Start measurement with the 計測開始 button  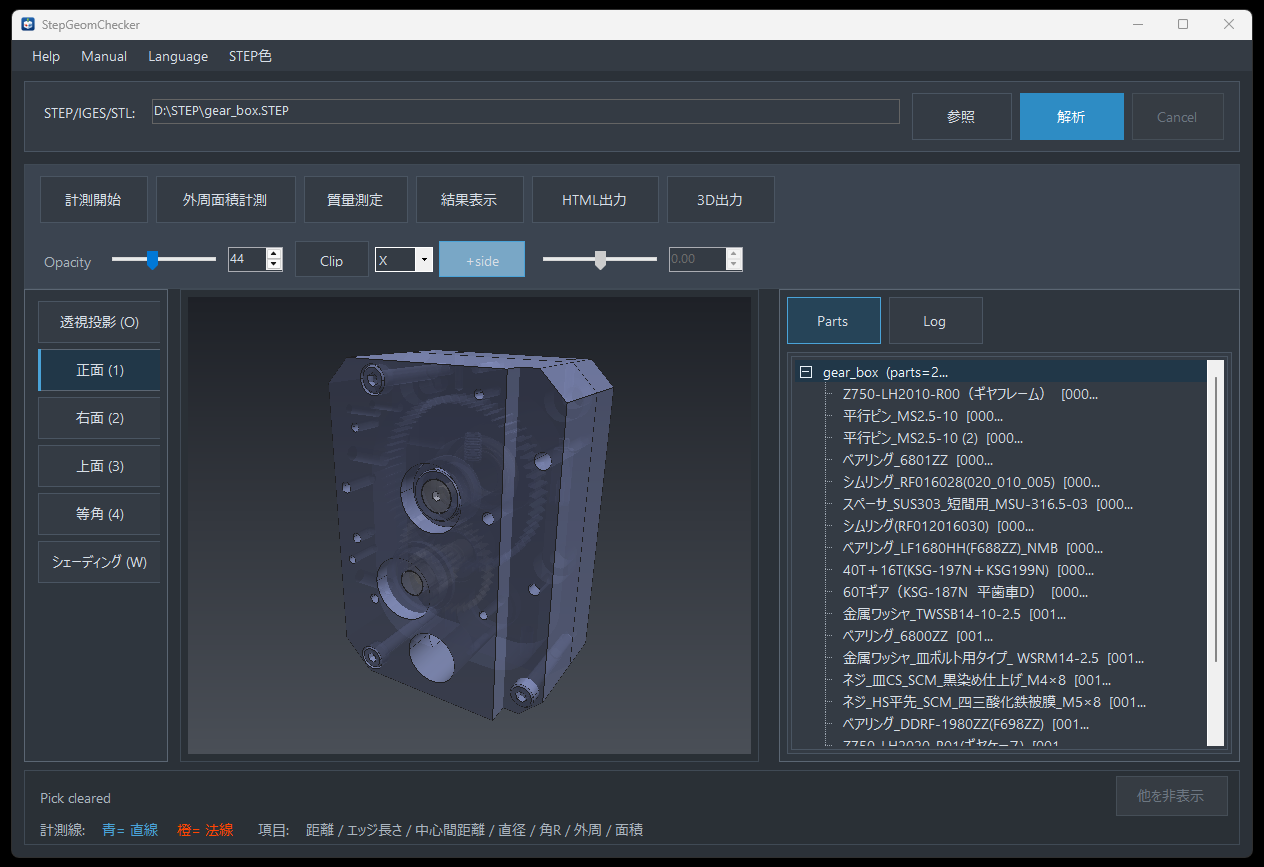[93, 199]
